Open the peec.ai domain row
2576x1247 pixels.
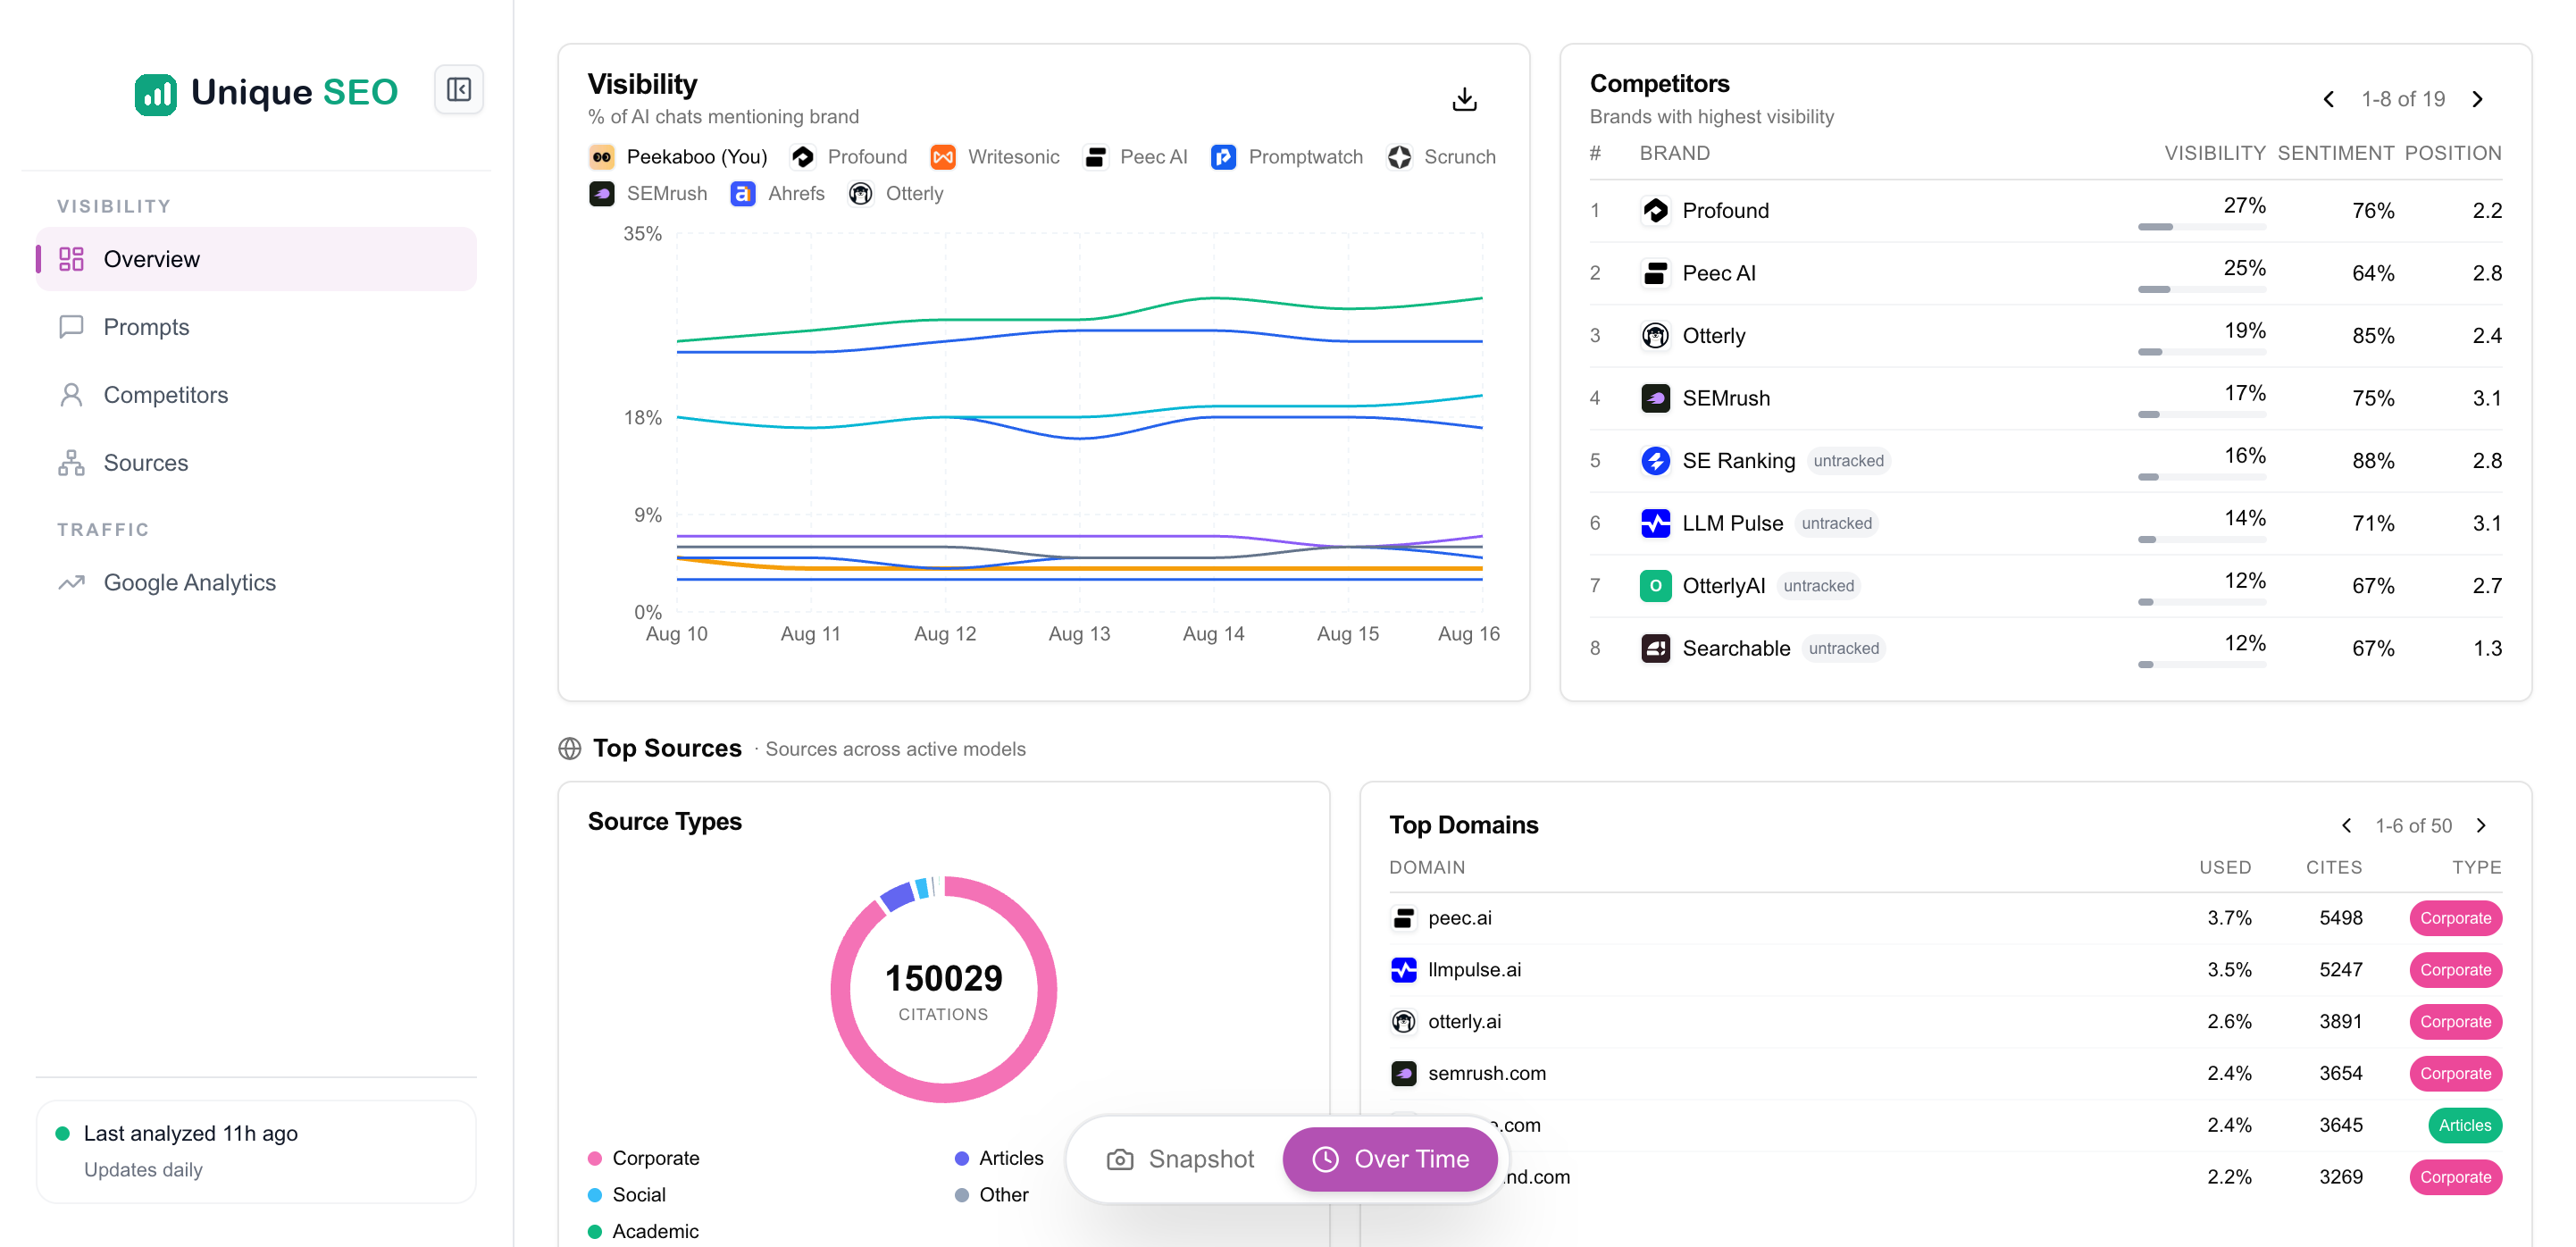click(1945, 918)
